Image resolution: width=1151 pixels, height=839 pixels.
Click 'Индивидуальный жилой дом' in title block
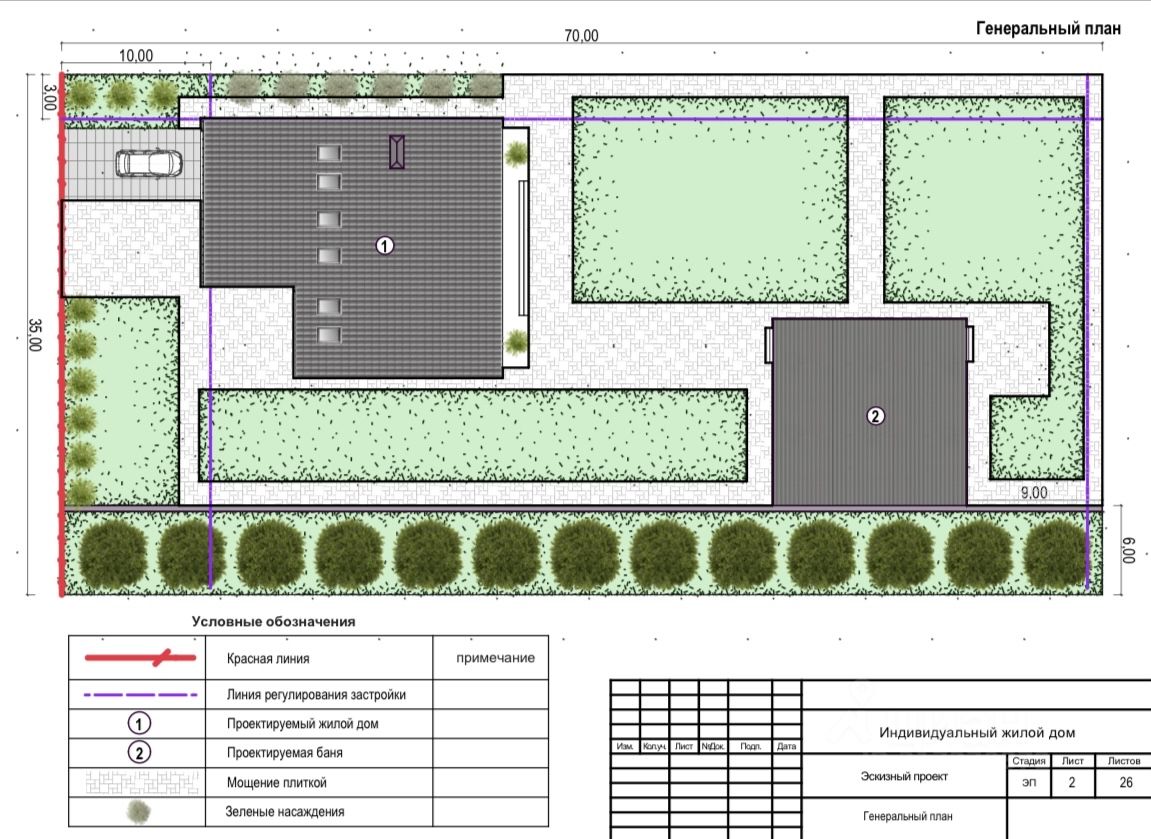click(977, 733)
